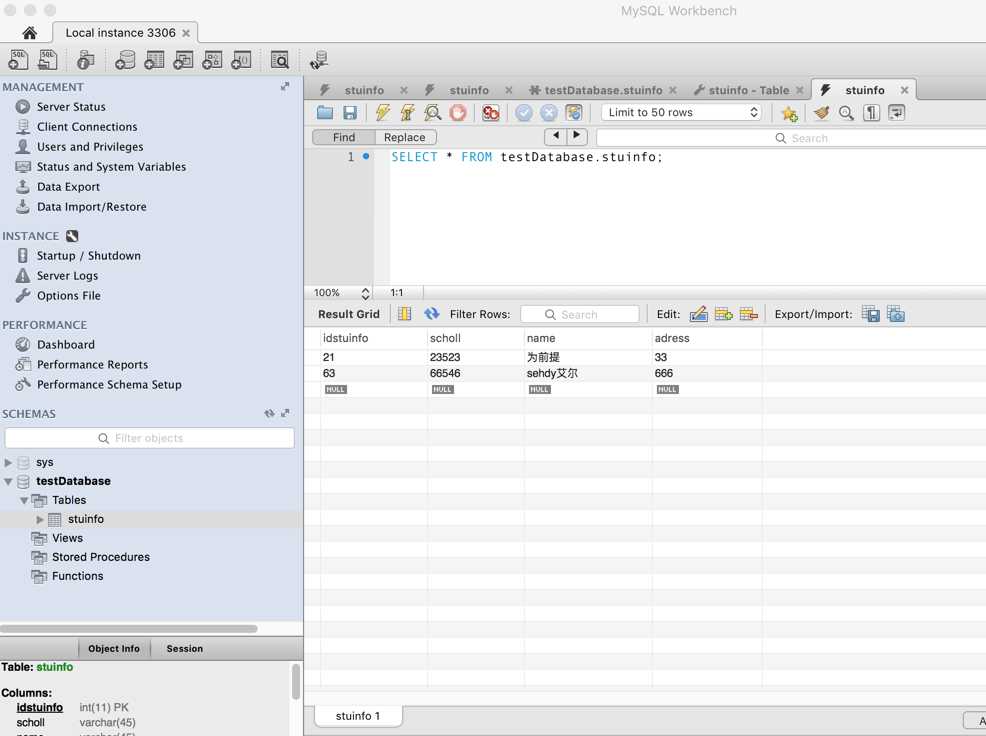Reconnect to DBMS icon
Screen dimensions: 986x736
click(x=319, y=60)
